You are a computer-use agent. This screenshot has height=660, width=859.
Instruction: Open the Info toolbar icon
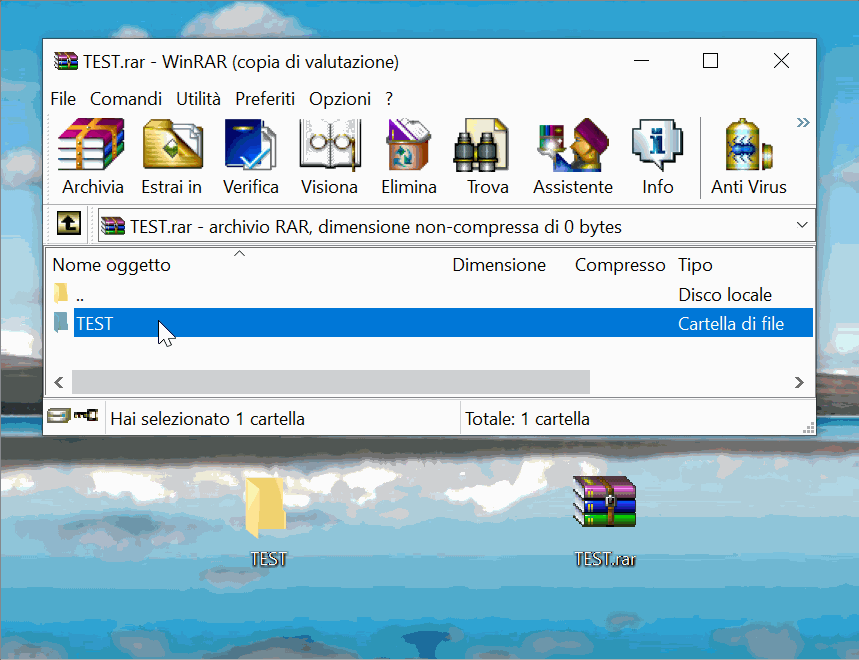pos(657,145)
